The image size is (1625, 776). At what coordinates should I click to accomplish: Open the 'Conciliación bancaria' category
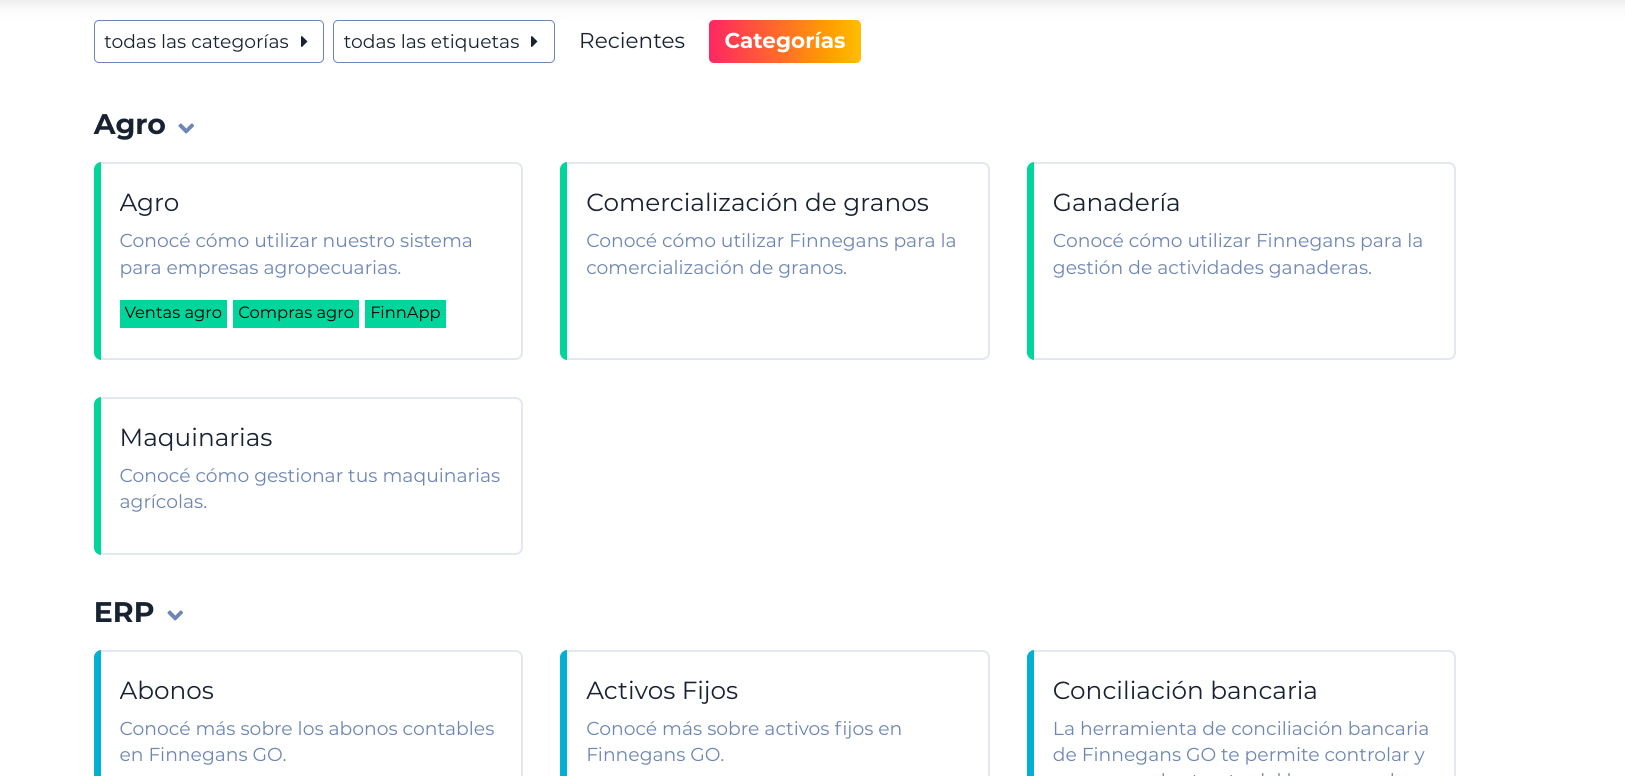point(1184,691)
